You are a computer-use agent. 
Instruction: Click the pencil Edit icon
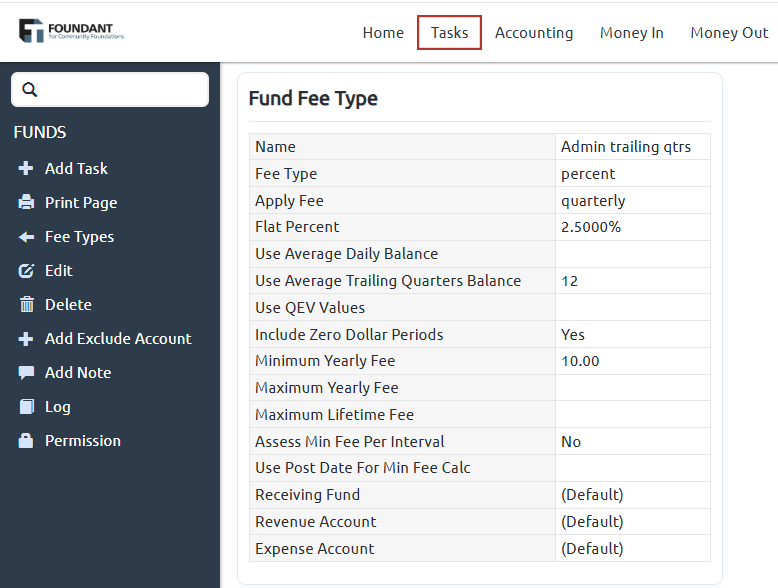(x=26, y=271)
